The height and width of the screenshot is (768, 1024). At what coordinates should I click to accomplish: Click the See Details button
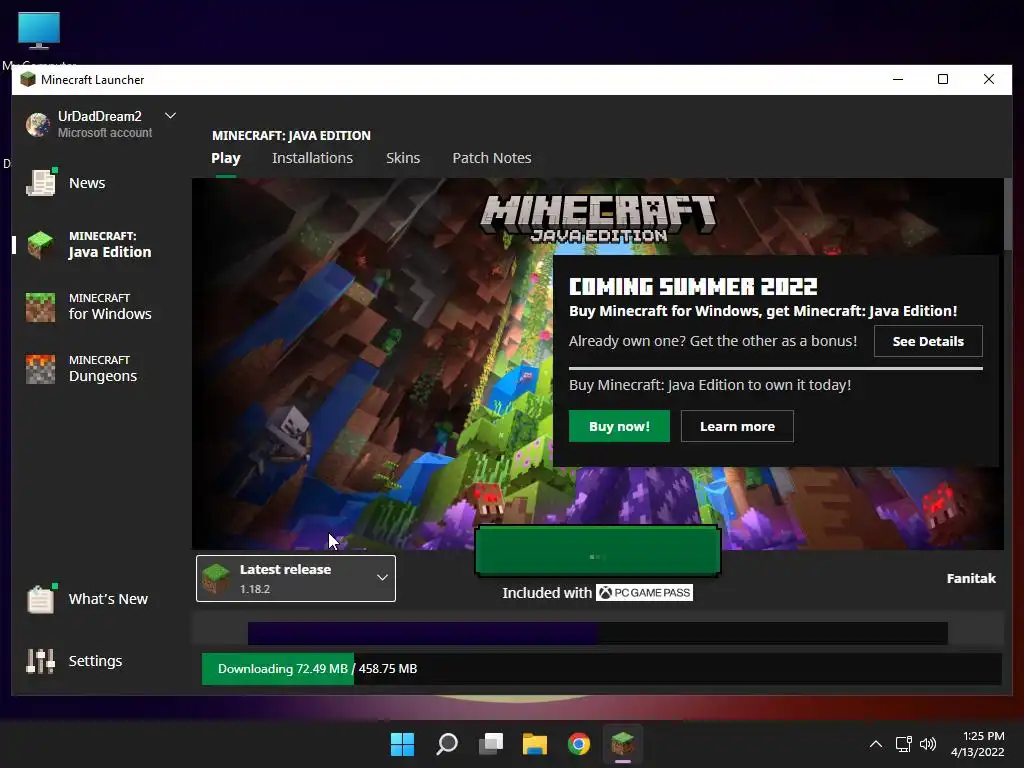tap(928, 341)
